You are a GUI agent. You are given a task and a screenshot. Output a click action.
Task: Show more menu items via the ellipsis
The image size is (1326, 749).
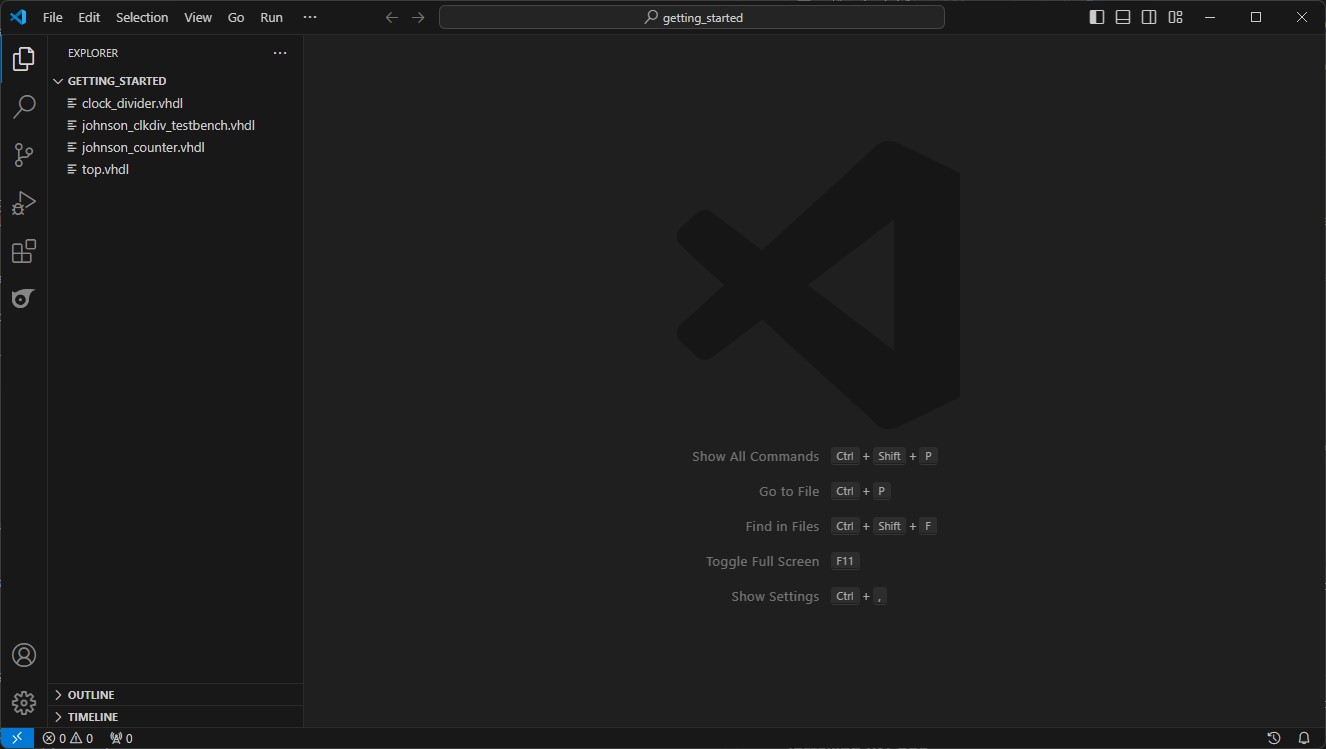coord(309,17)
